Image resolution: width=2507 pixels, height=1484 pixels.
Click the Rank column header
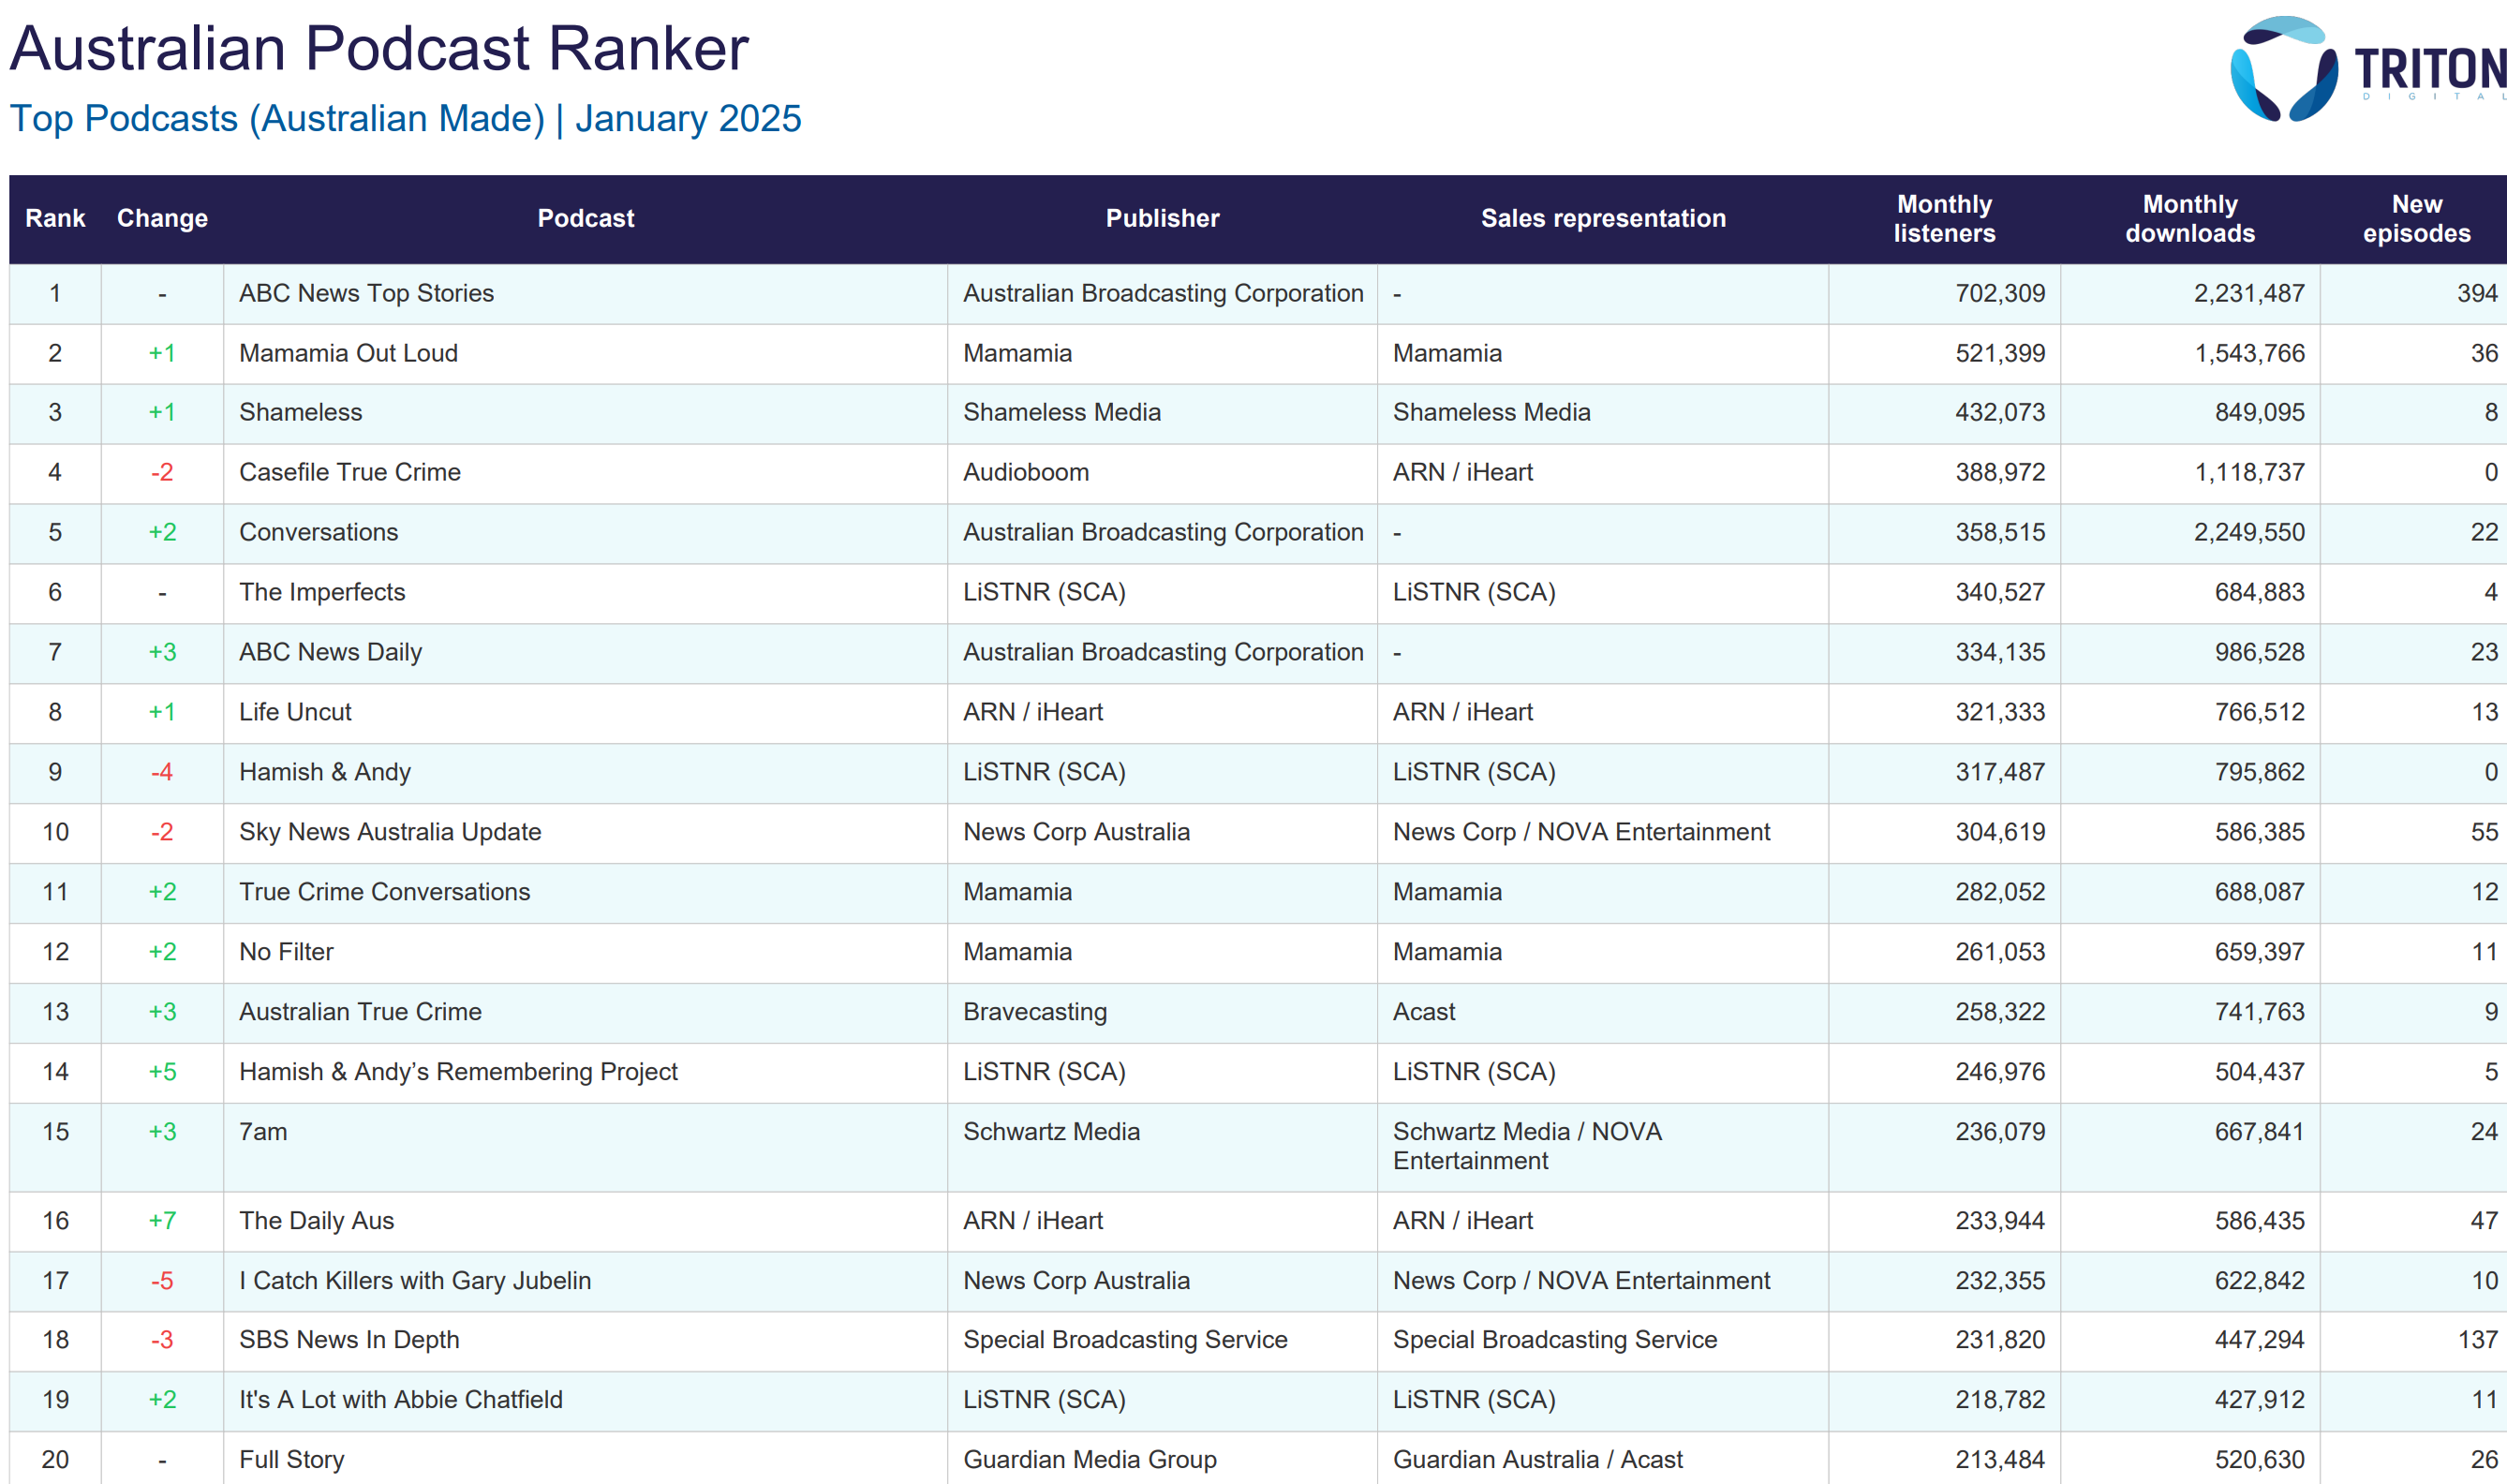click(x=55, y=218)
